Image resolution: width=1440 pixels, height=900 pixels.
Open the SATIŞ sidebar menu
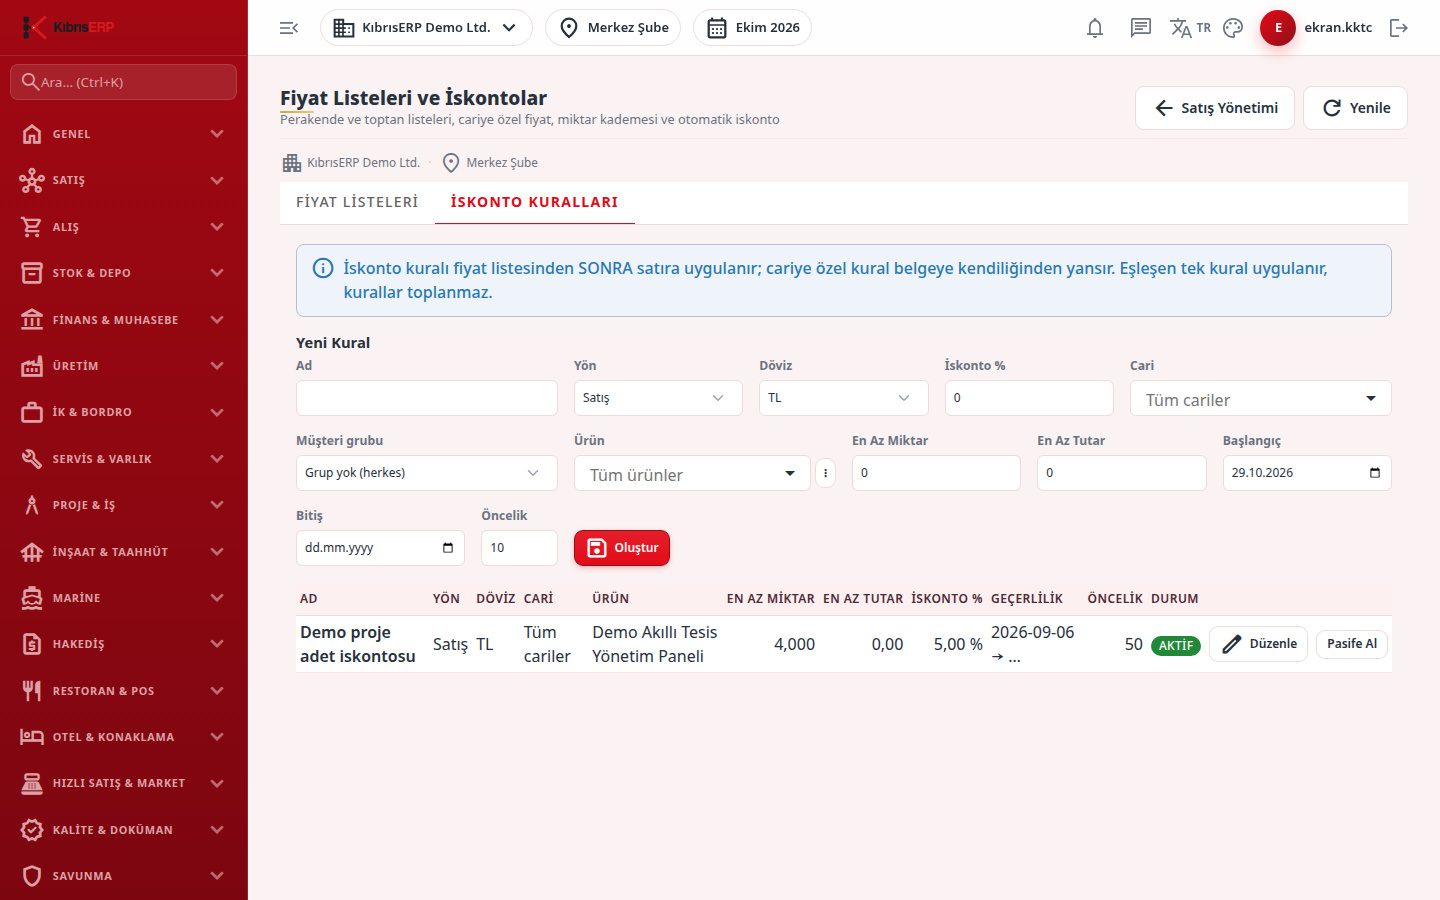tap(124, 180)
